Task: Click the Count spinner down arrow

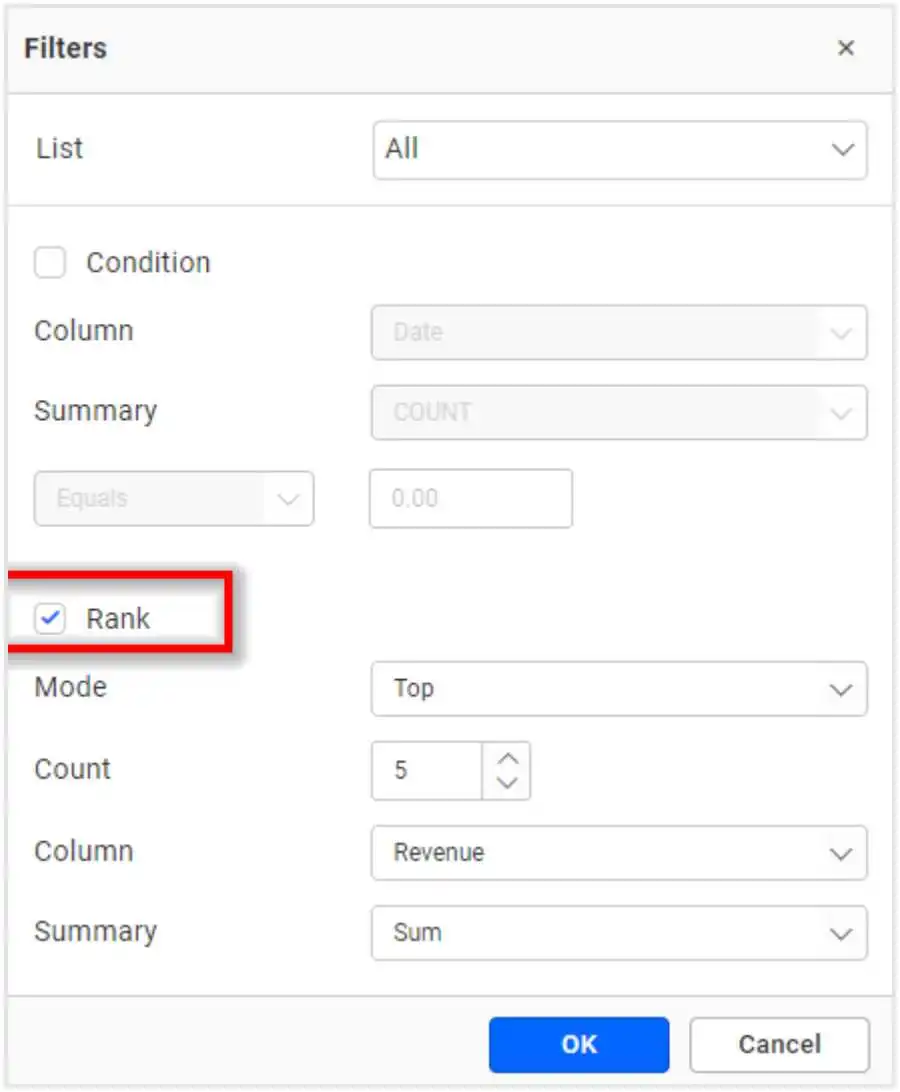Action: coord(508,782)
